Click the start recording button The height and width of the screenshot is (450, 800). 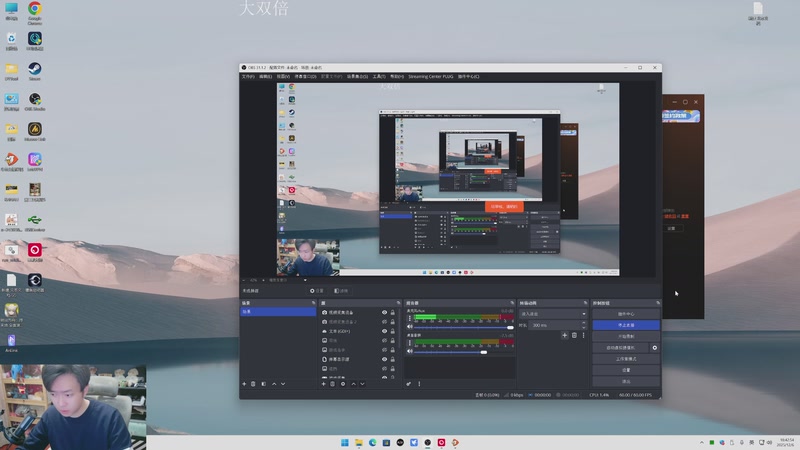click(626, 336)
